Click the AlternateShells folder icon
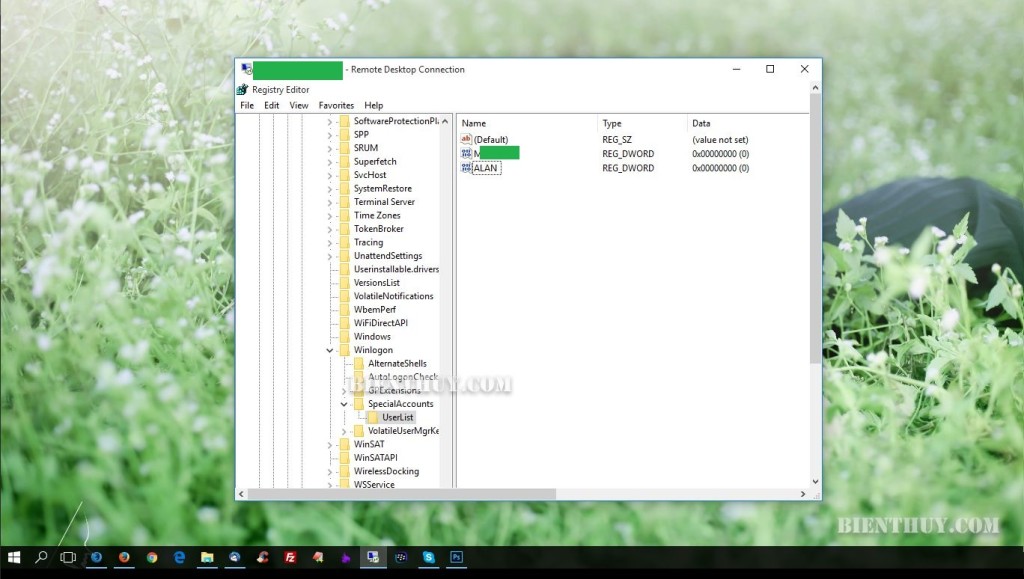Image resolution: width=1024 pixels, height=579 pixels. pos(359,364)
